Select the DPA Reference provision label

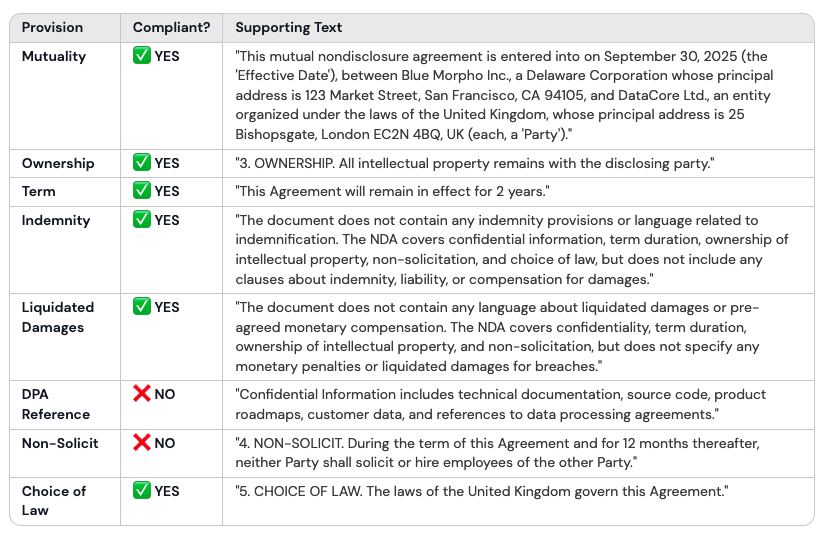[56, 404]
